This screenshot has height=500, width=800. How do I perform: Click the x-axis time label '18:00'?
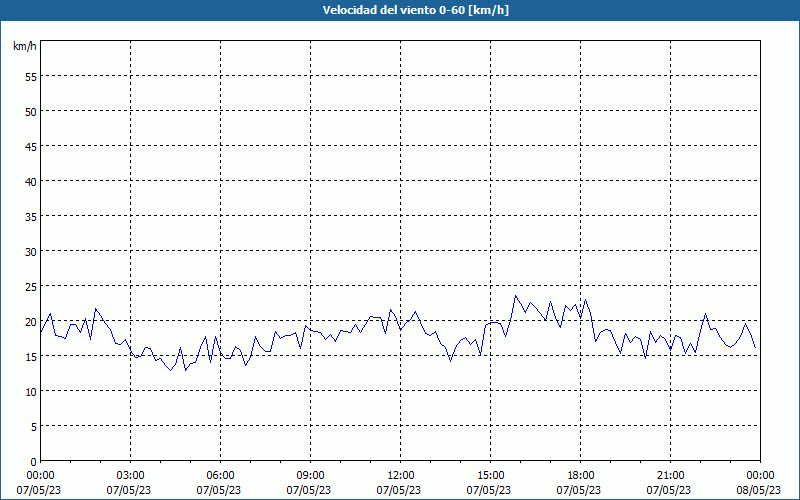pyautogui.click(x=580, y=476)
